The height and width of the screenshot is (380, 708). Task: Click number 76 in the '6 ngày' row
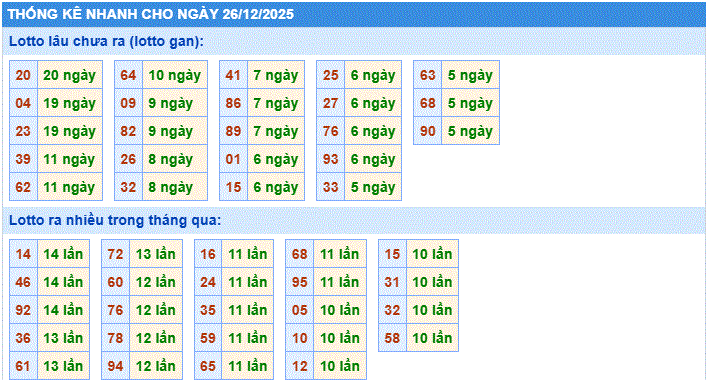tap(331, 131)
